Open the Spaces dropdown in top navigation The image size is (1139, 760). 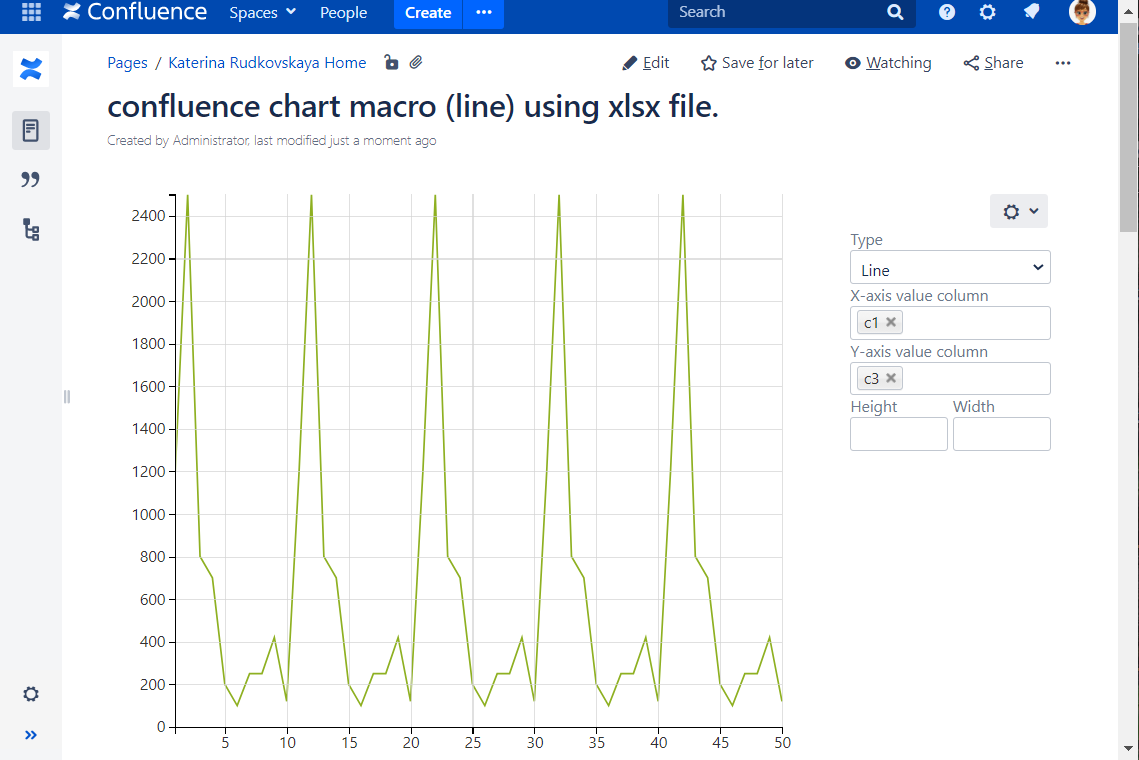click(262, 13)
